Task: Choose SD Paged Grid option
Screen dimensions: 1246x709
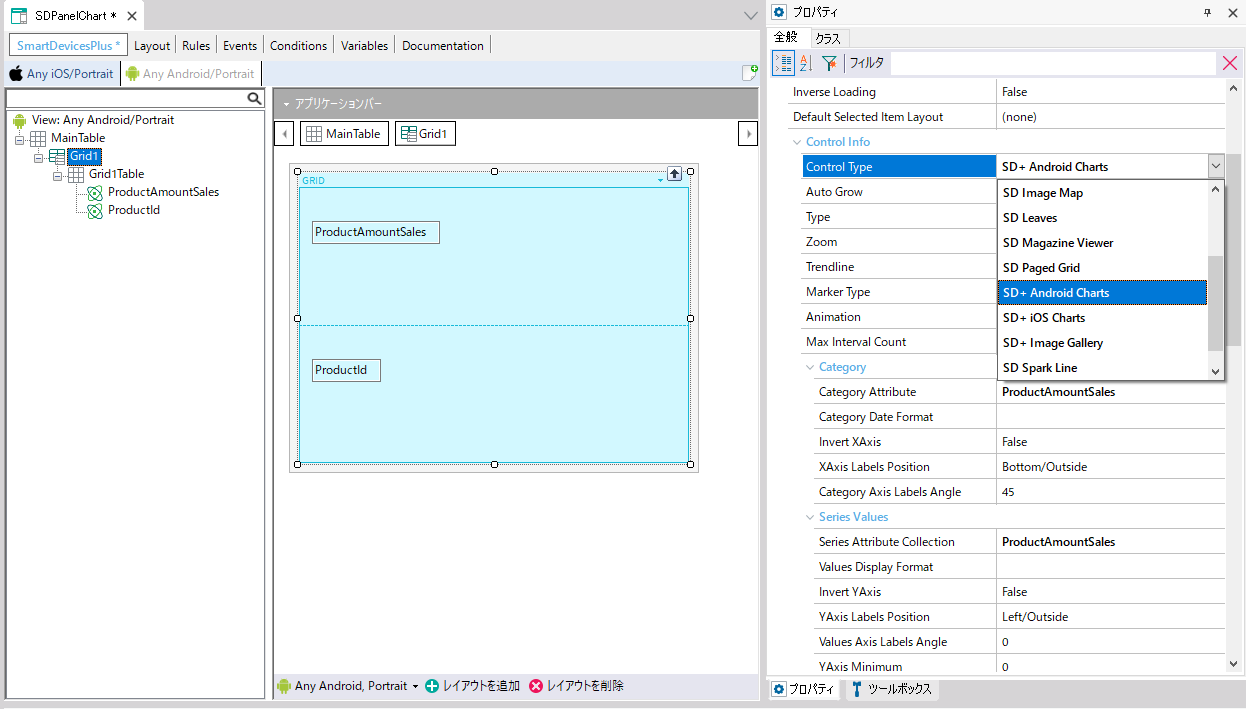Action: [1103, 267]
